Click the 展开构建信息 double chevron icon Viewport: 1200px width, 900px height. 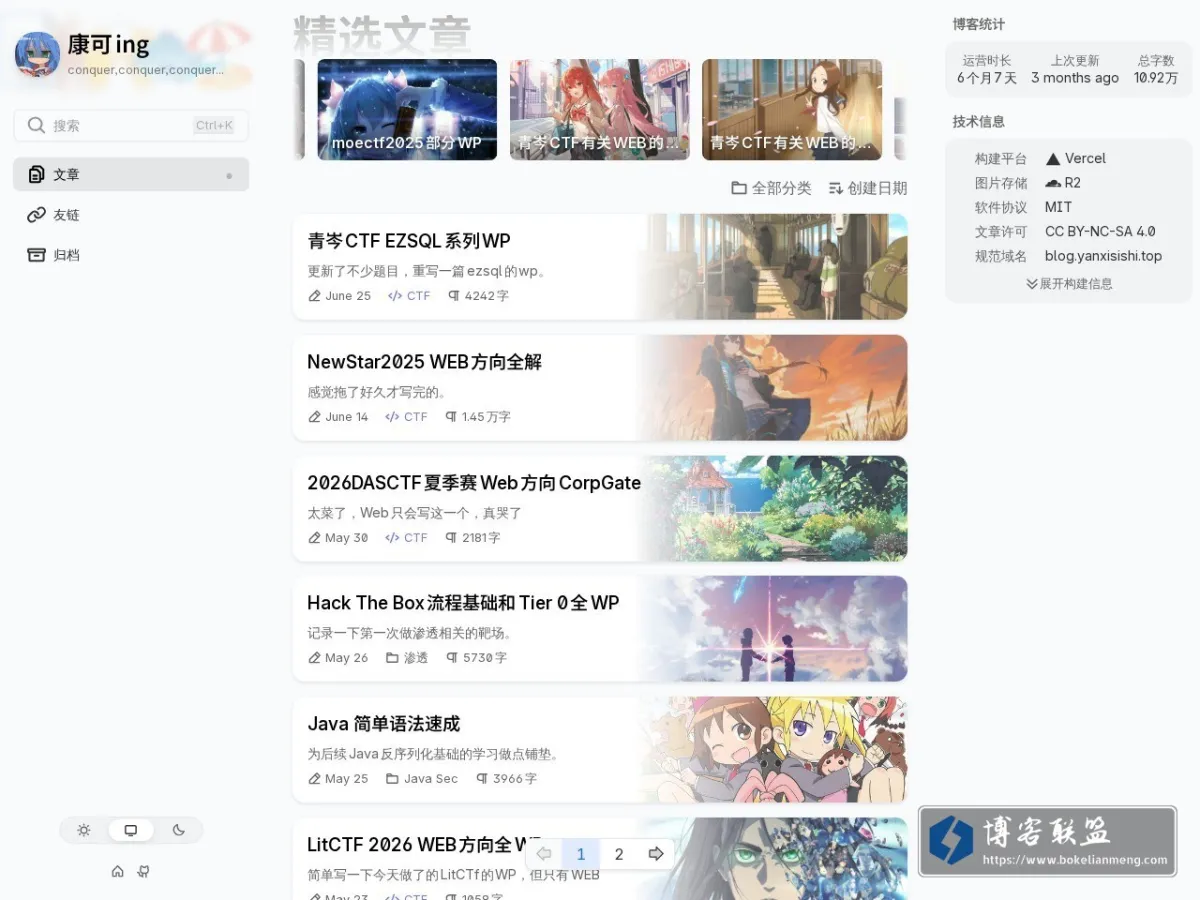click(x=1032, y=284)
